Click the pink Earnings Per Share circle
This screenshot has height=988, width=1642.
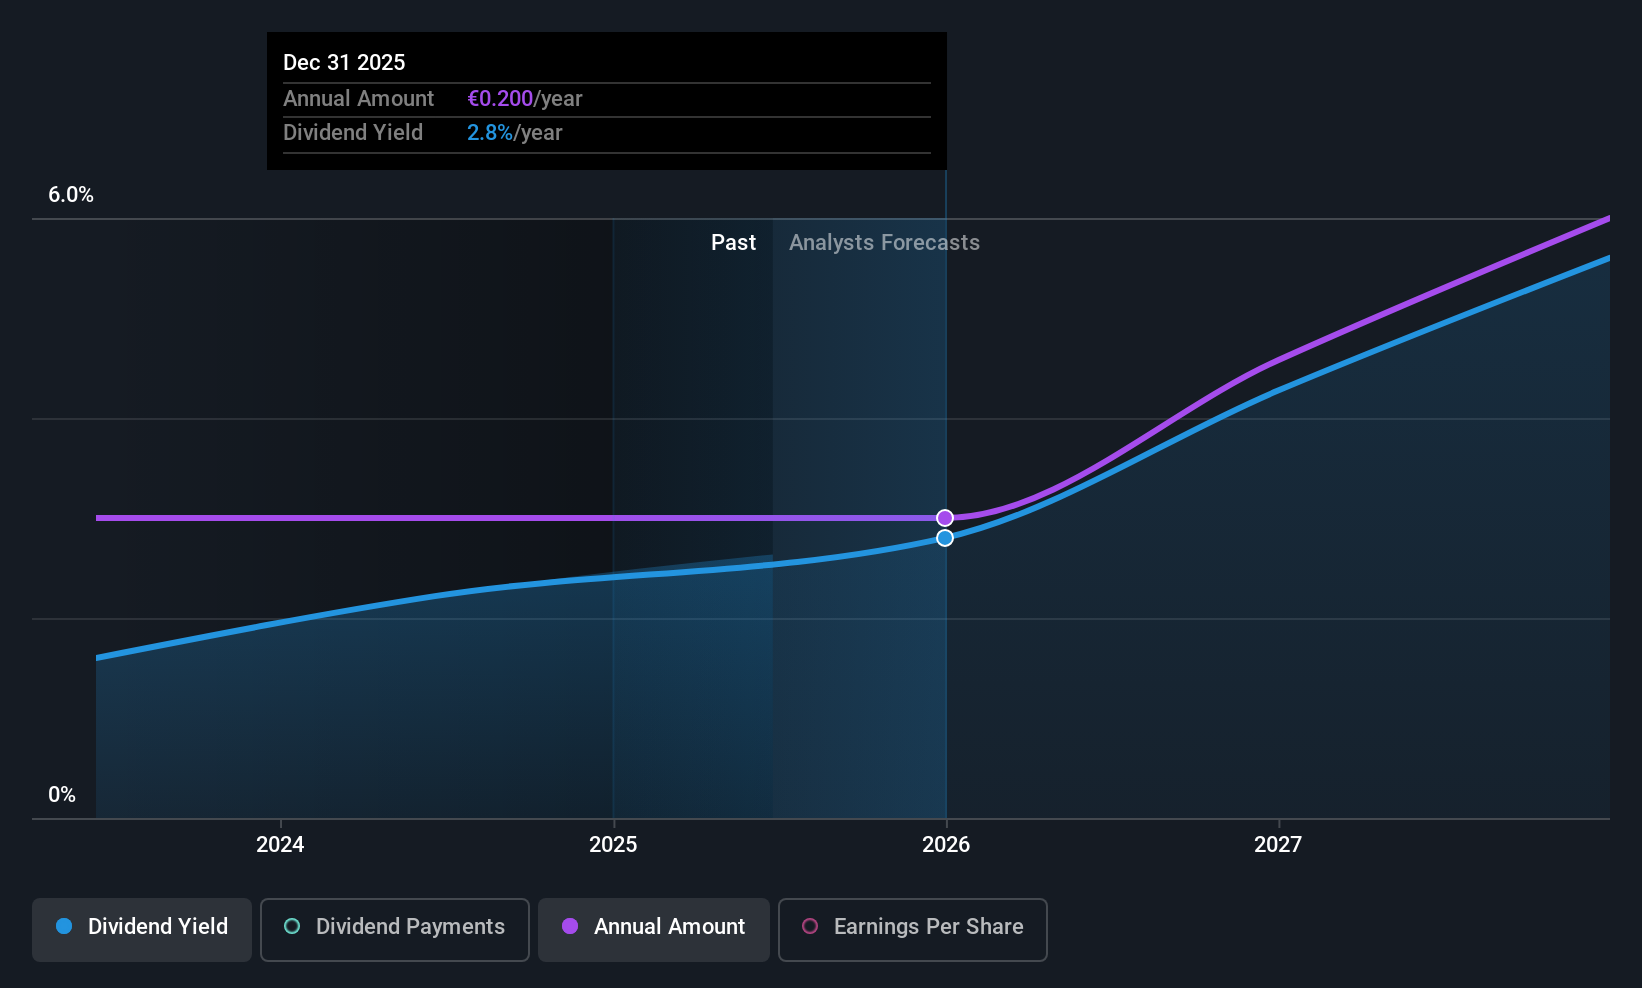(x=810, y=926)
